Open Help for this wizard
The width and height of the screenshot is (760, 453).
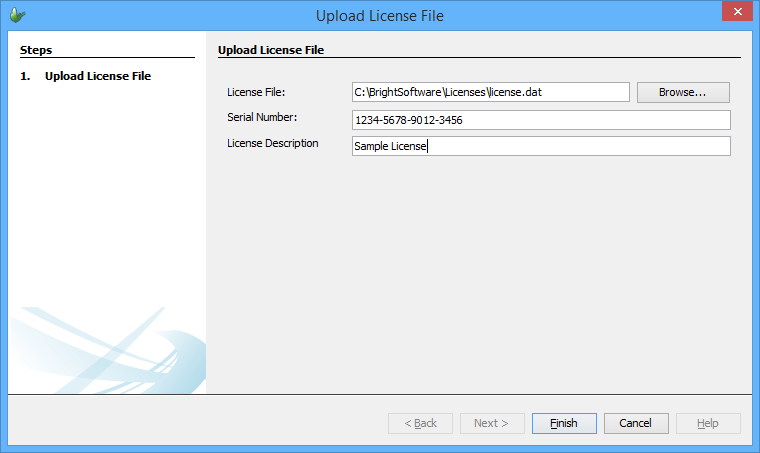[x=708, y=423]
